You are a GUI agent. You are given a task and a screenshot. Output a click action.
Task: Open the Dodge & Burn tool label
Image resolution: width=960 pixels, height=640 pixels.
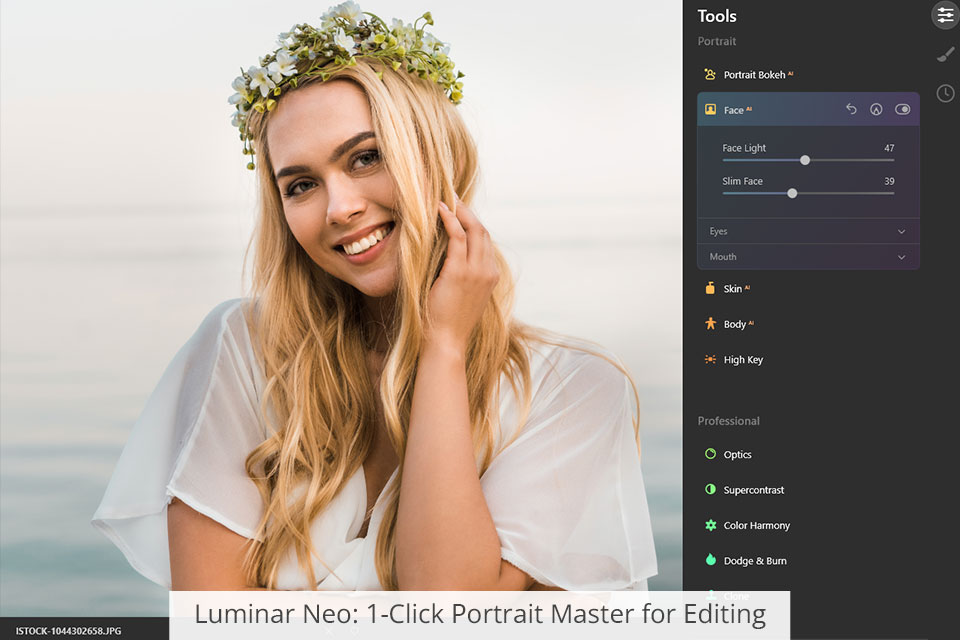pyautogui.click(x=755, y=561)
